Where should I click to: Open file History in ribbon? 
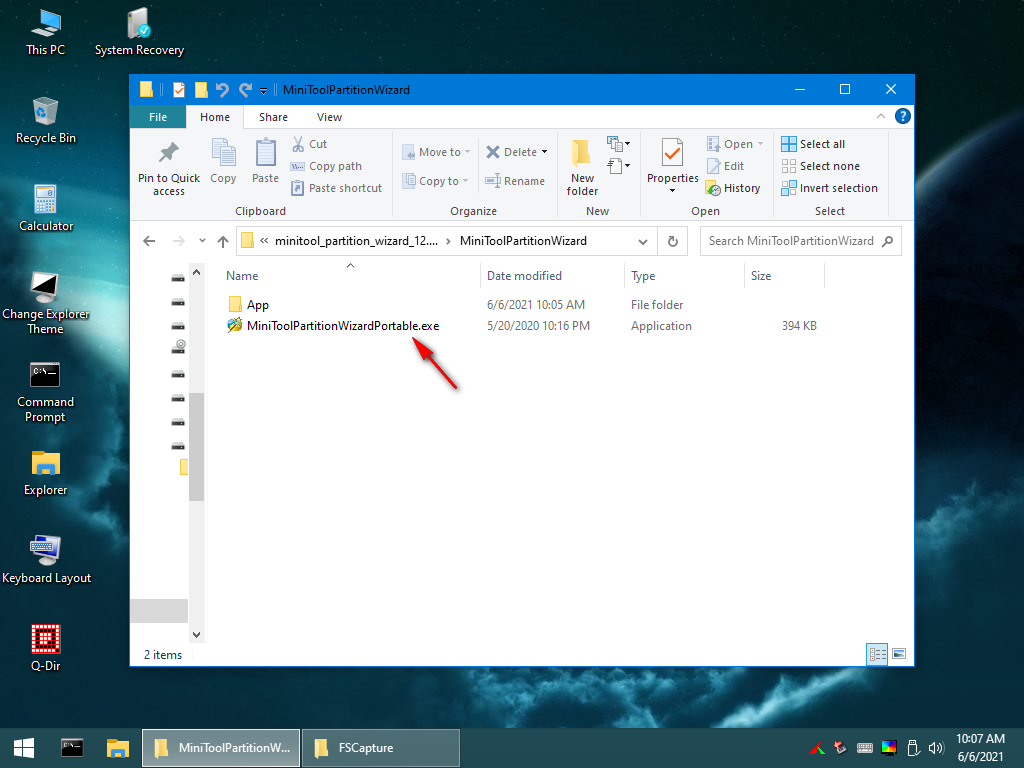[x=733, y=188]
